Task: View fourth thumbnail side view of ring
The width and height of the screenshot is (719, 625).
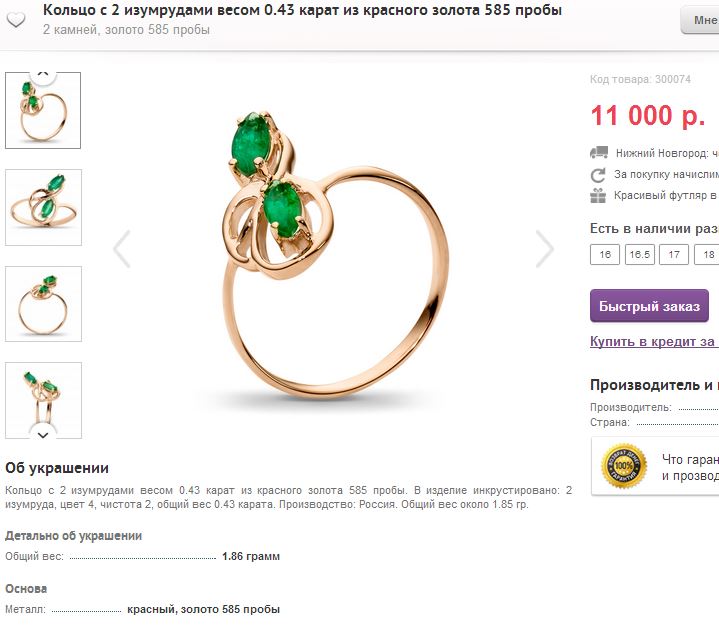Action: click(43, 400)
